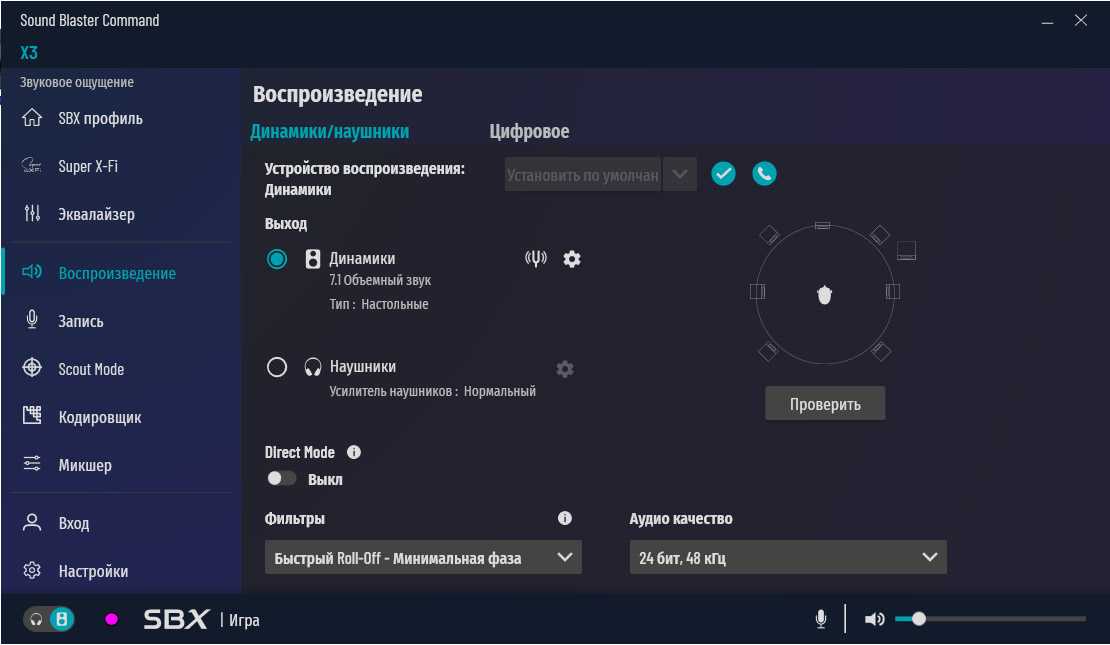1110x645 pixels.
Task: Select the Динамики output radio button
Action: [x=277, y=259]
